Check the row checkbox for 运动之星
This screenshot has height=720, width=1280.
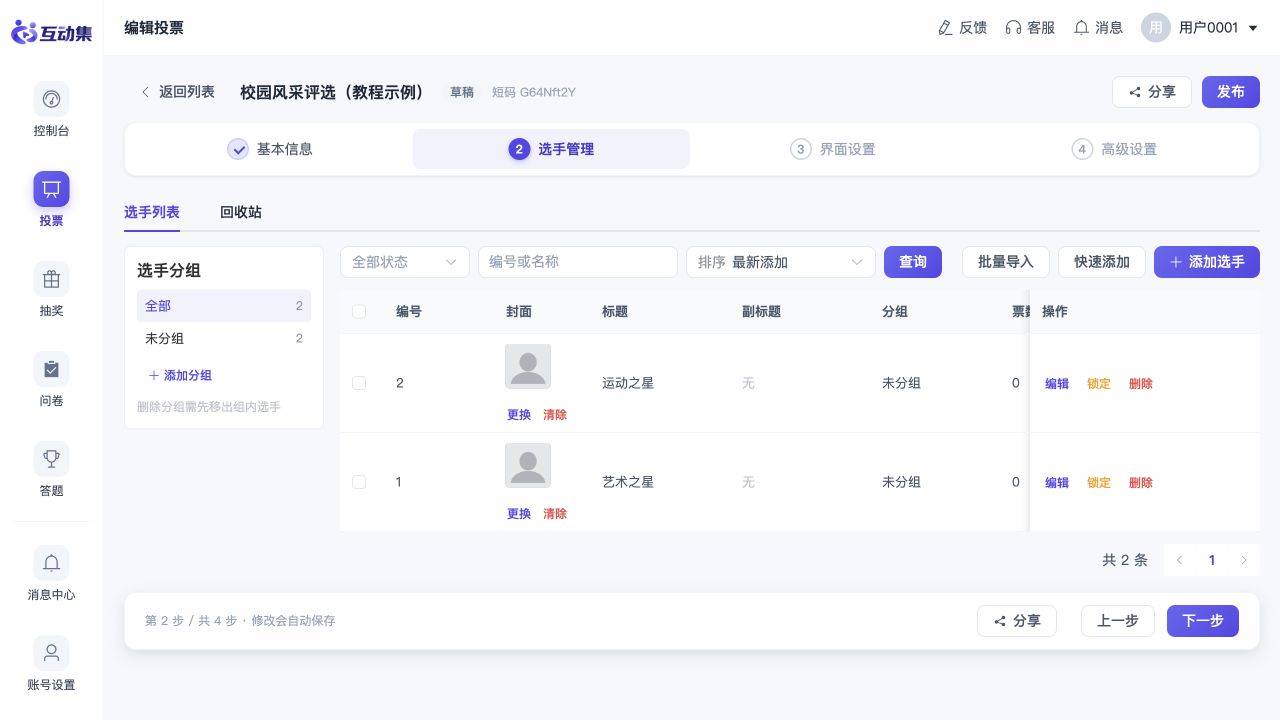point(359,383)
